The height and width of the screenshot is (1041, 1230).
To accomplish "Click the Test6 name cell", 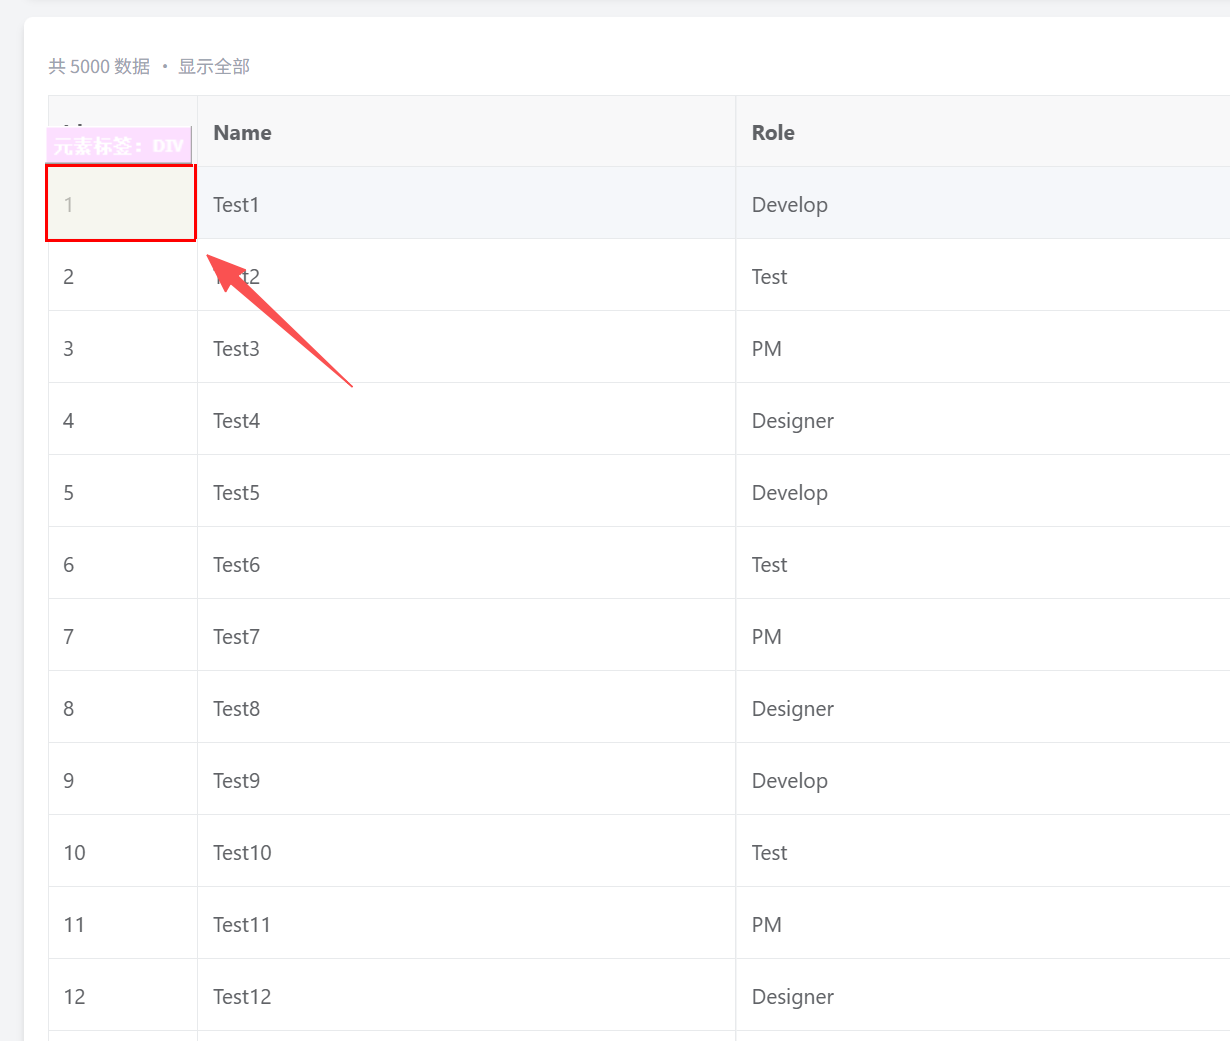I will tap(236, 565).
